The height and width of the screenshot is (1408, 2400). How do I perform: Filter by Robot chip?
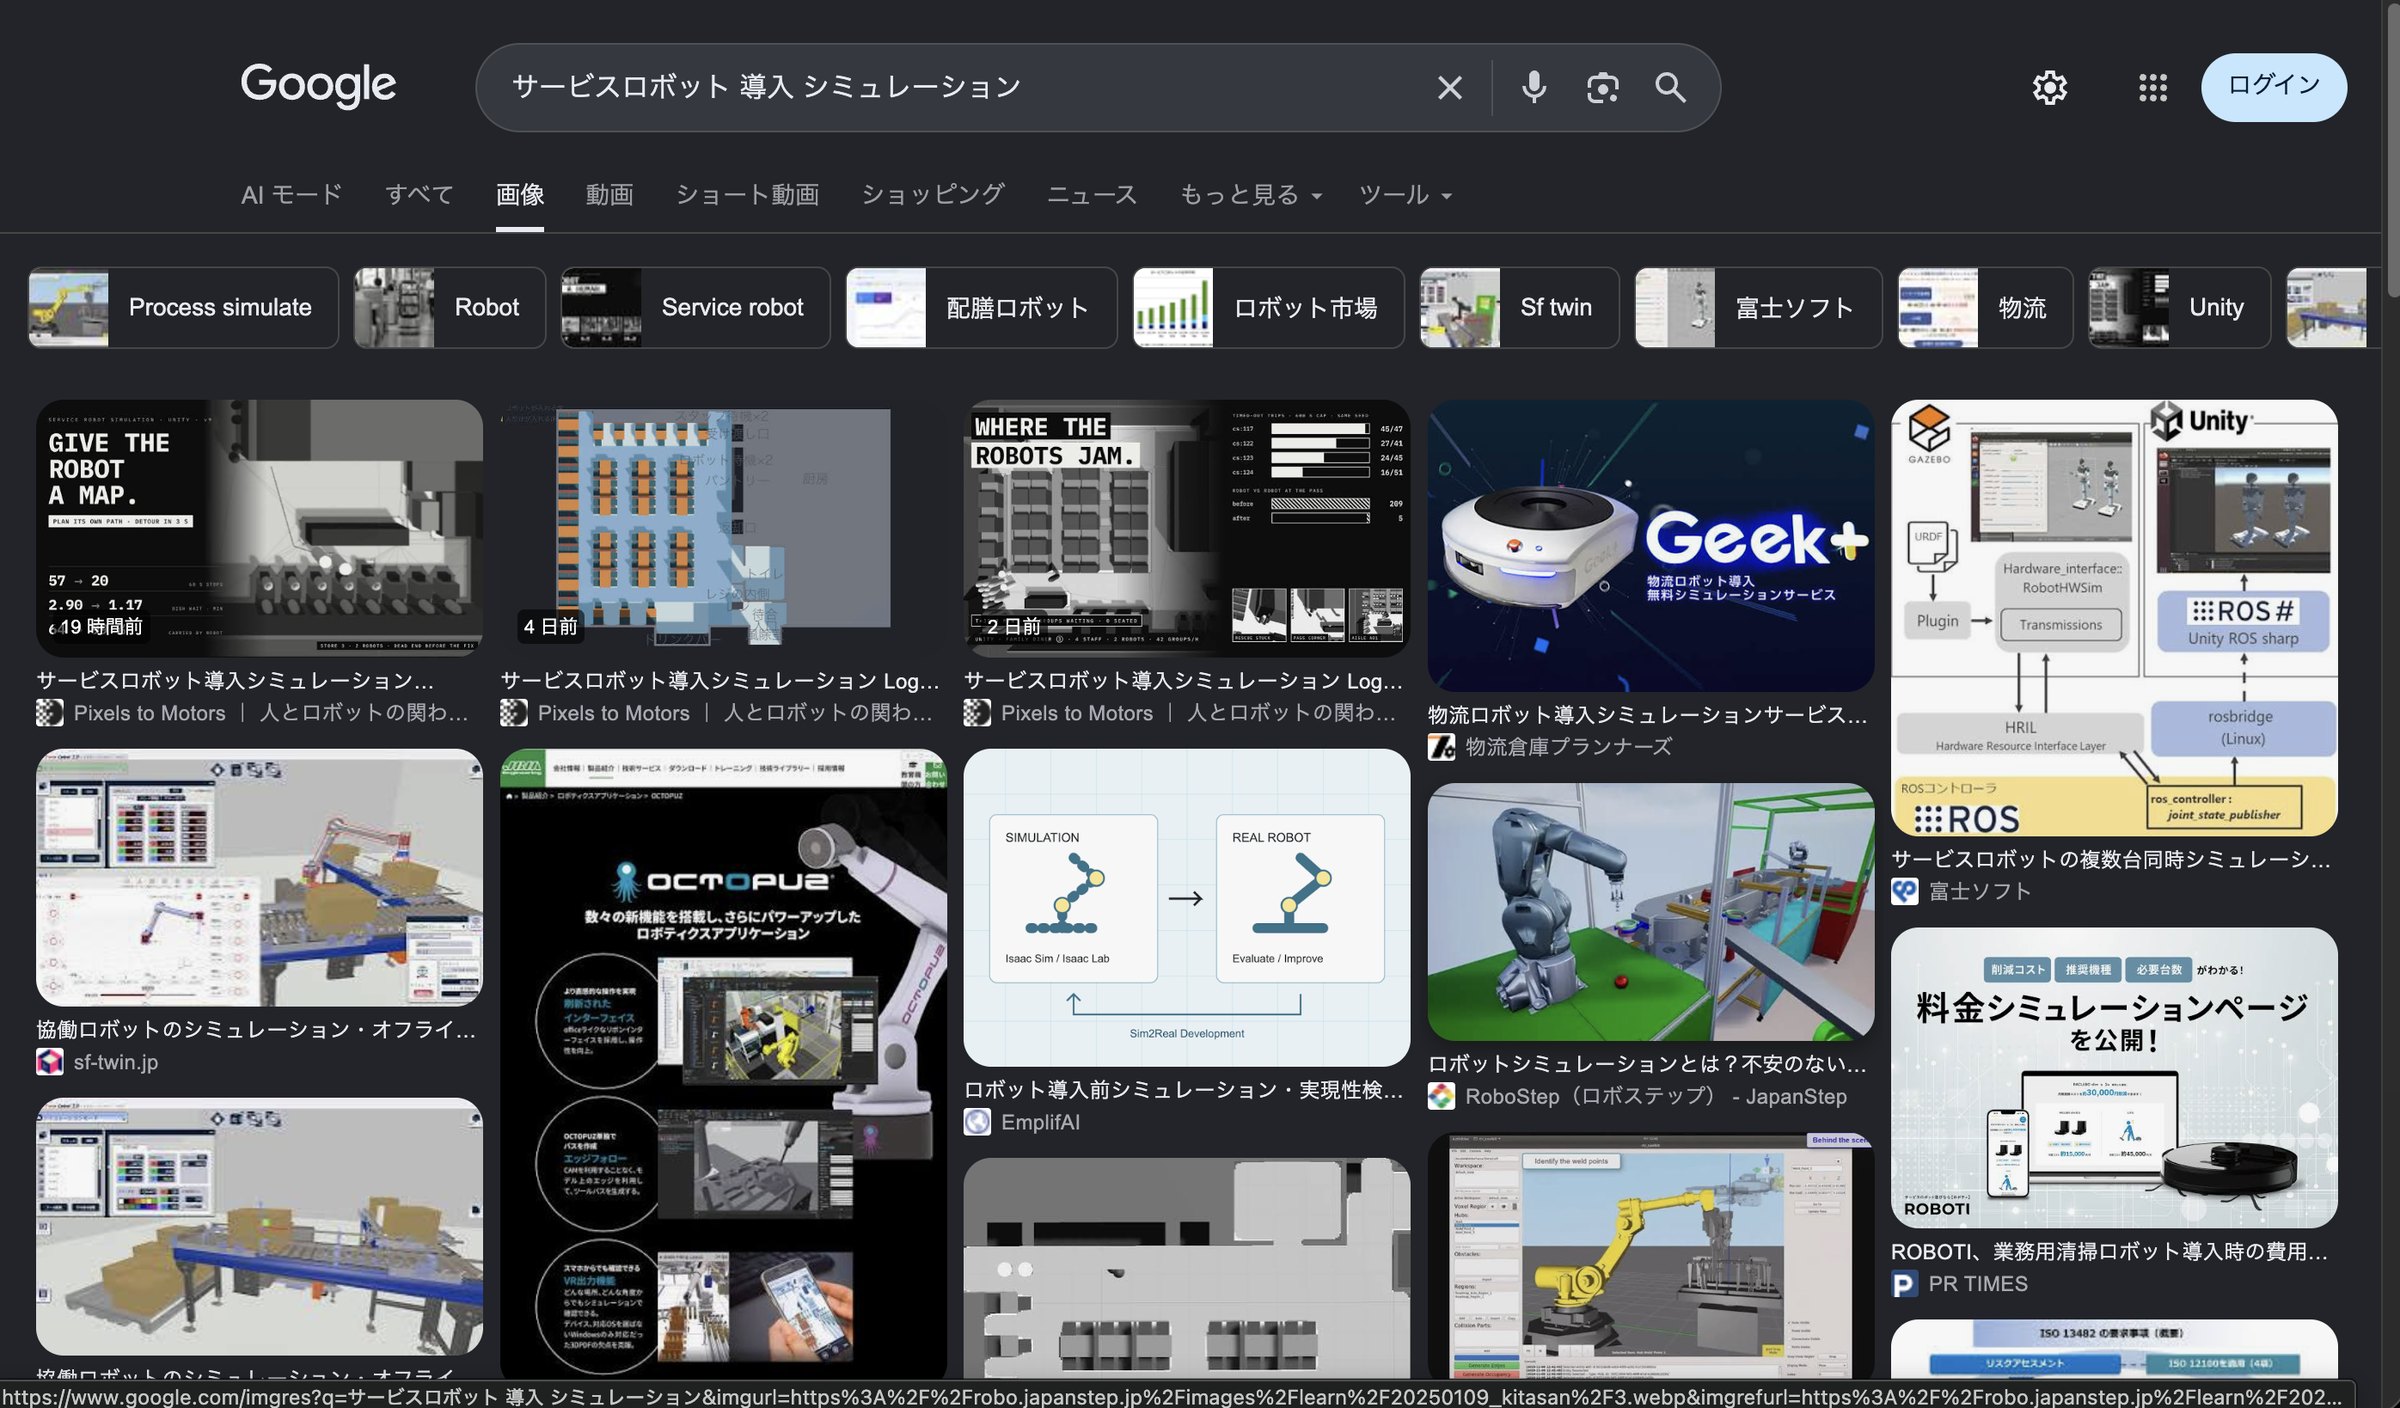click(x=450, y=308)
